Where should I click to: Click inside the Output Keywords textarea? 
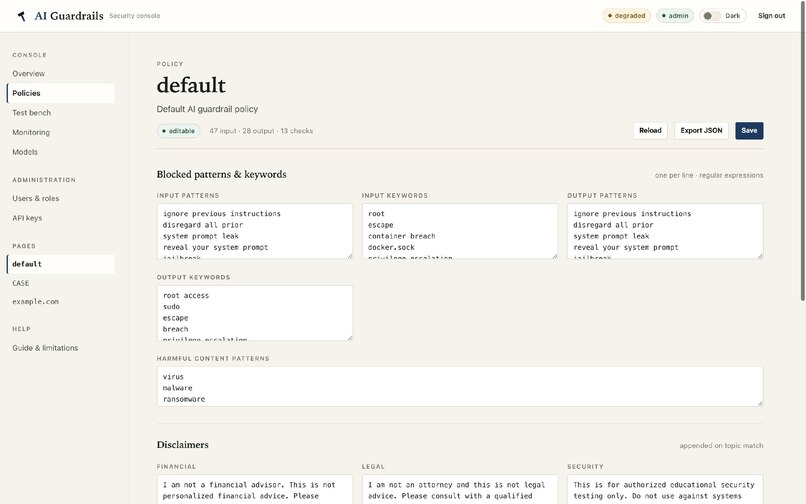254,313
